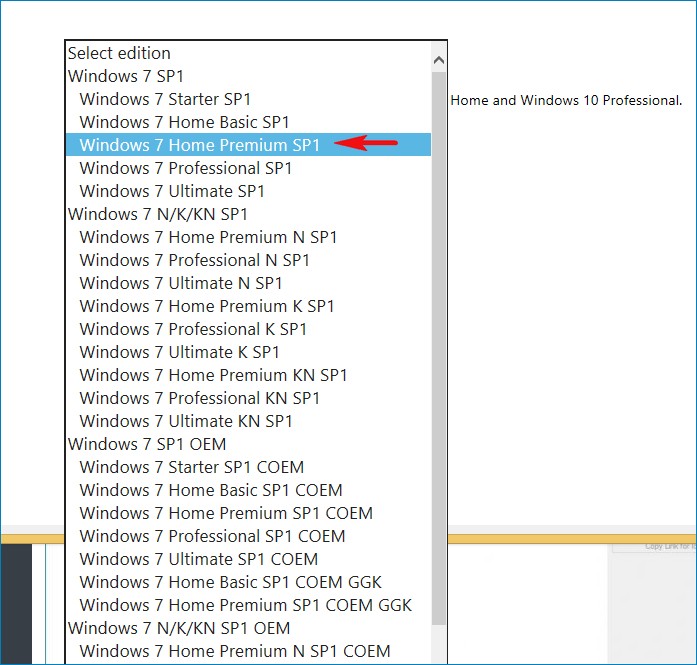
Task: Select Windows 7 Ultimate K SP1
Action: click(x=248, y=352)
